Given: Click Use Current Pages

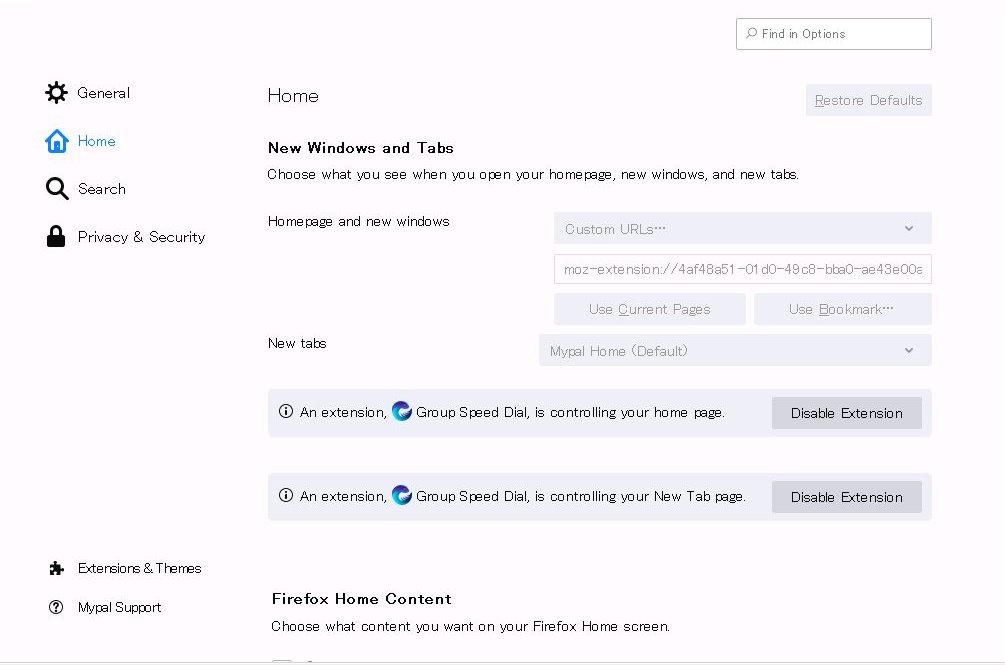Looking at the screenshot, I should point(649,309).
